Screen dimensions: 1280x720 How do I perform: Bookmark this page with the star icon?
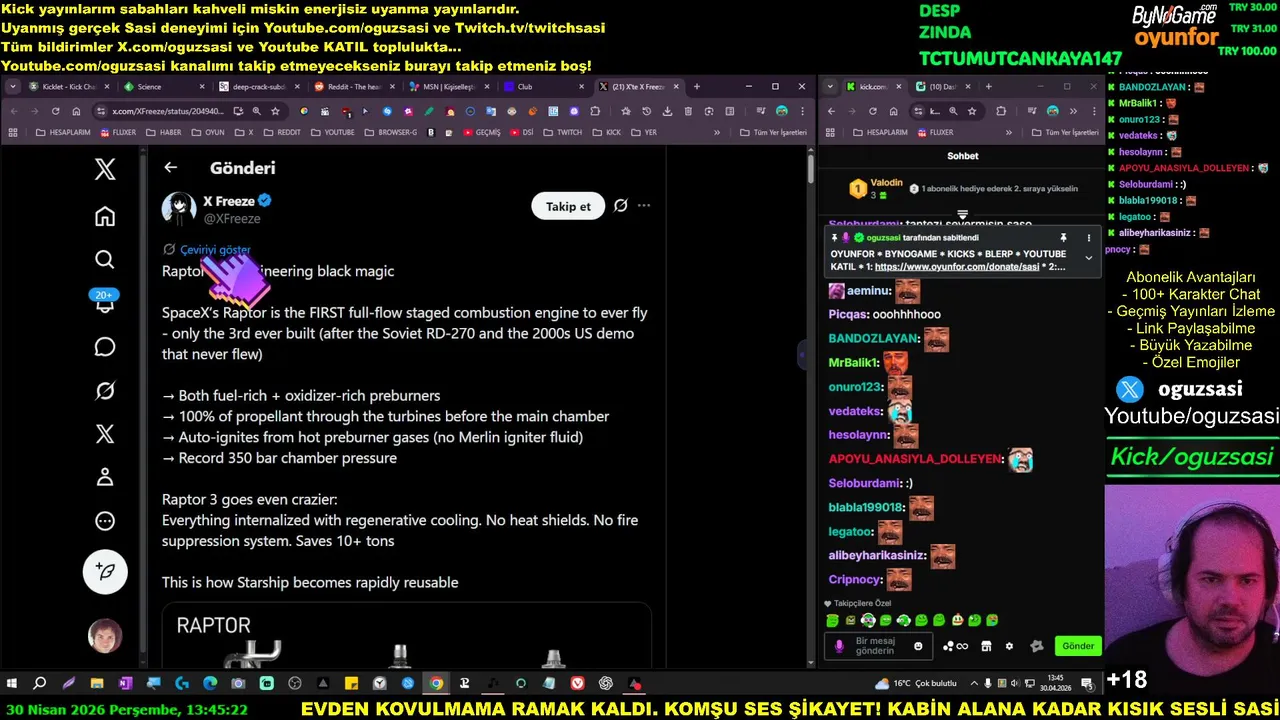tap(275, 111)
